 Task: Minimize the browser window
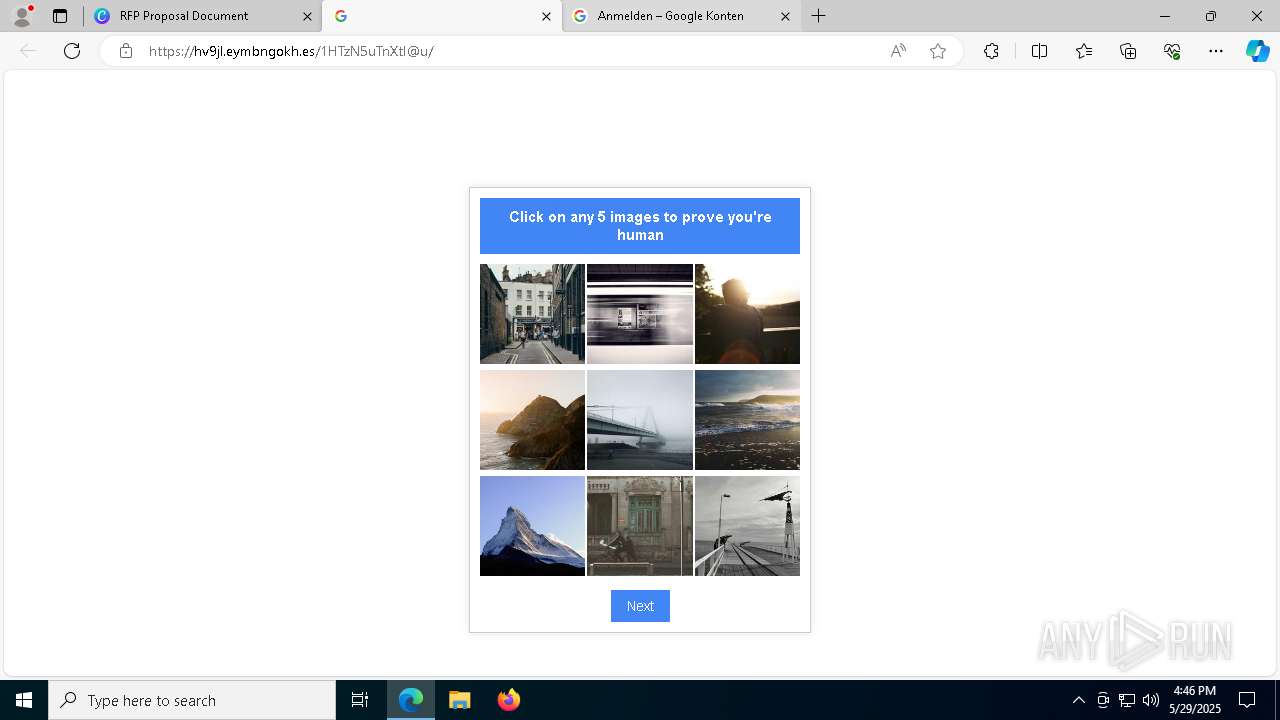click(x=1164, y=16)
